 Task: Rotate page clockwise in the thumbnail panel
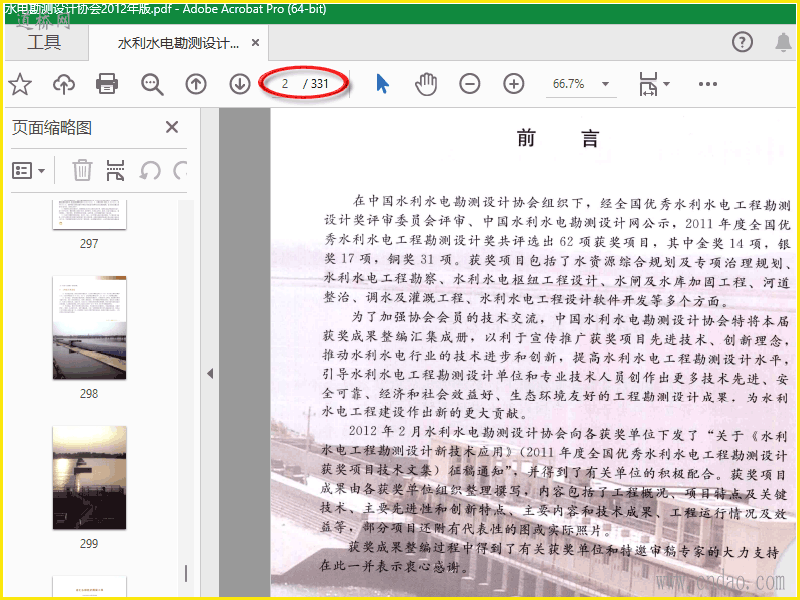[x=180, y=170]
